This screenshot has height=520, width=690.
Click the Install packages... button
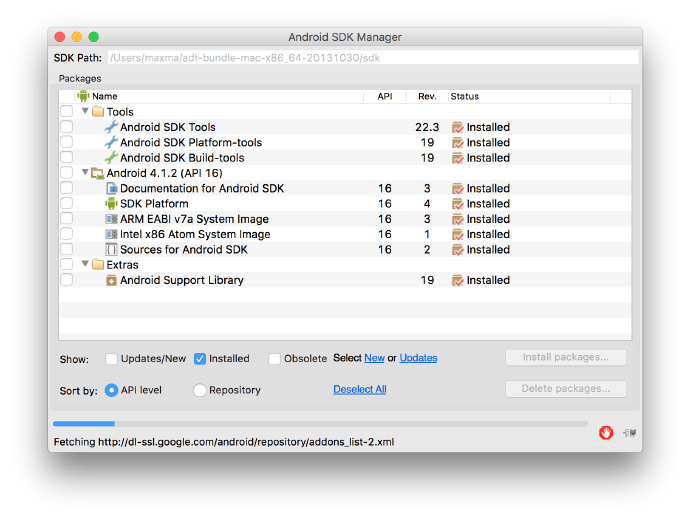pos(566,357)
